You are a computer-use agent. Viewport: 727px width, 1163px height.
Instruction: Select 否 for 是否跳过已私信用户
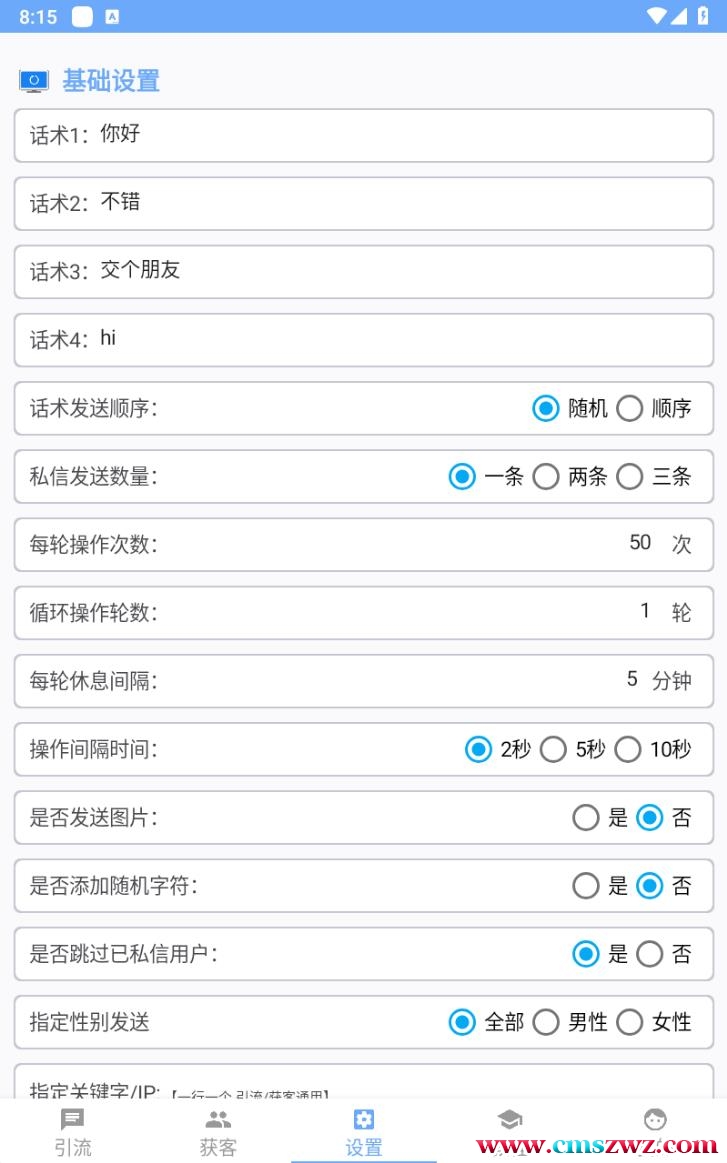tap(650, 954)
